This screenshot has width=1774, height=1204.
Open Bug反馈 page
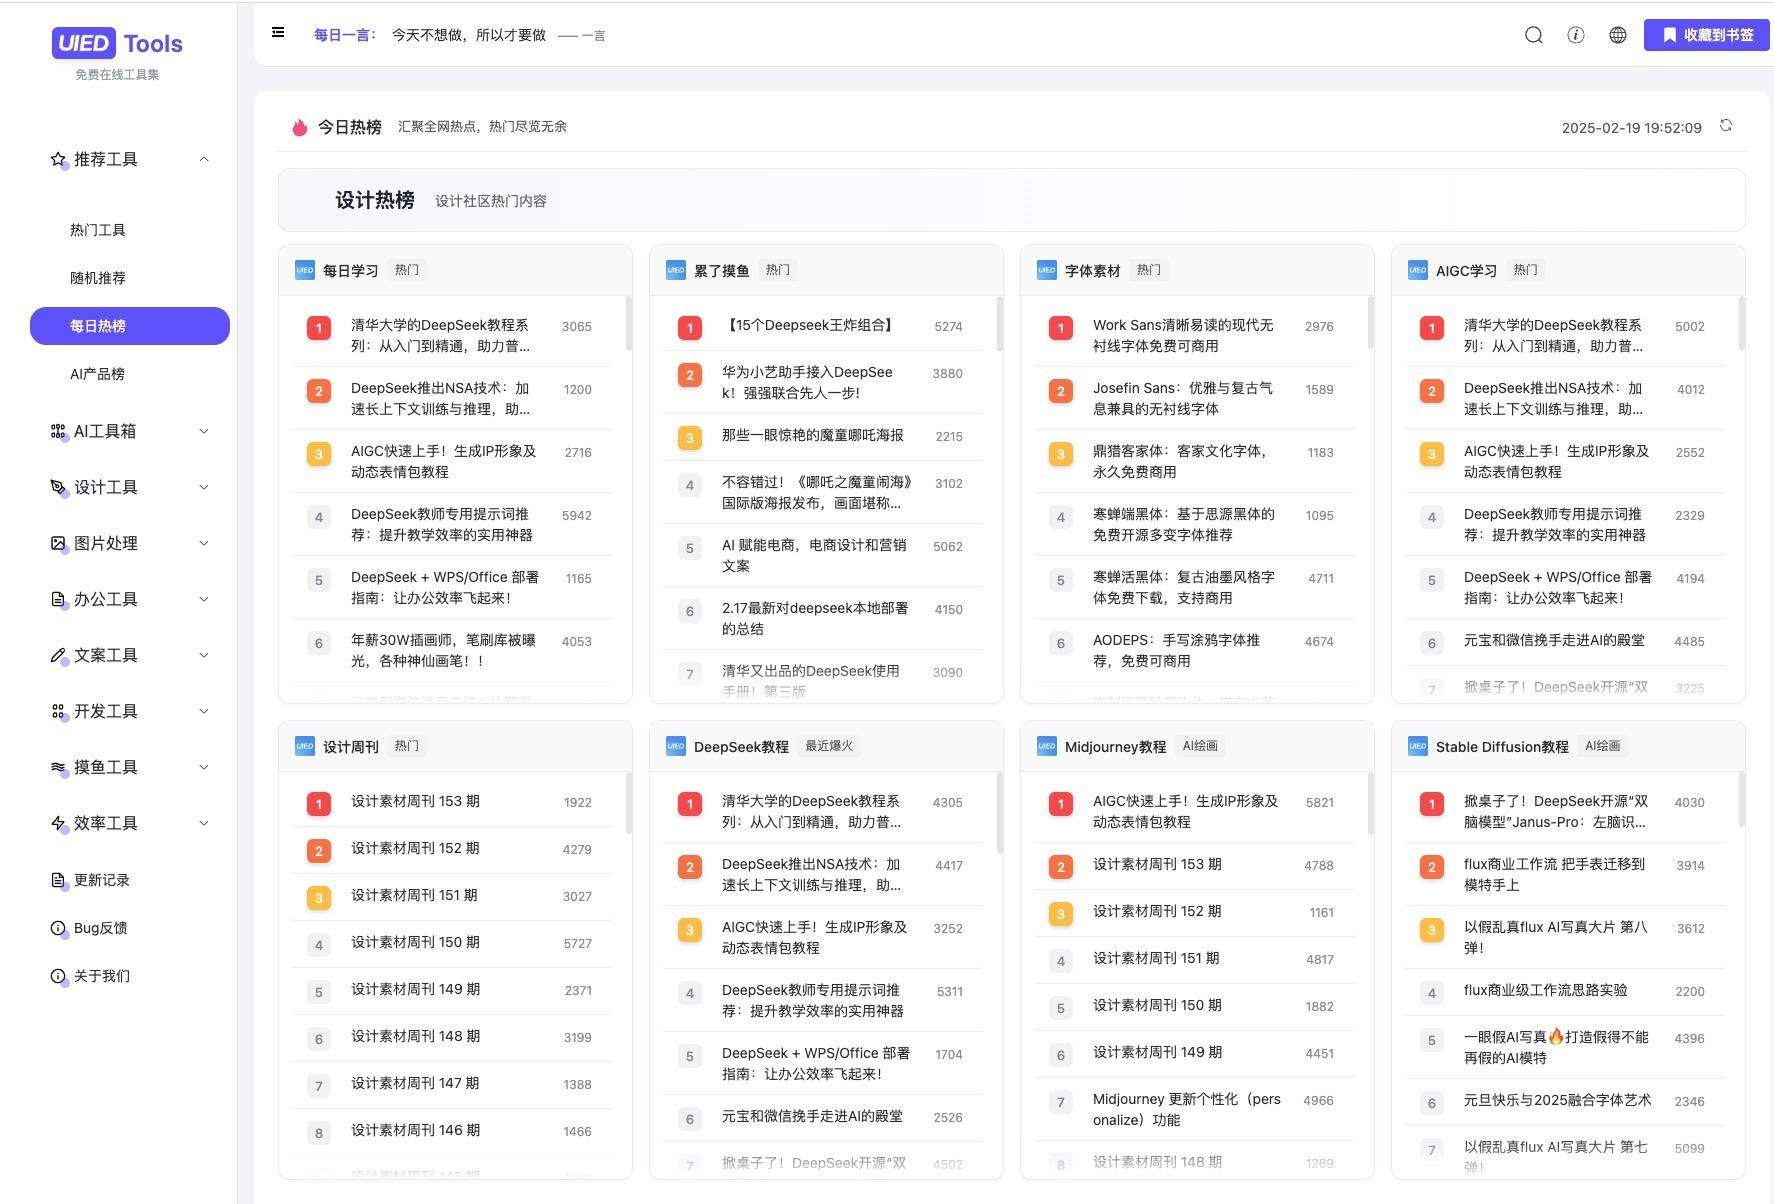point(100,928)
